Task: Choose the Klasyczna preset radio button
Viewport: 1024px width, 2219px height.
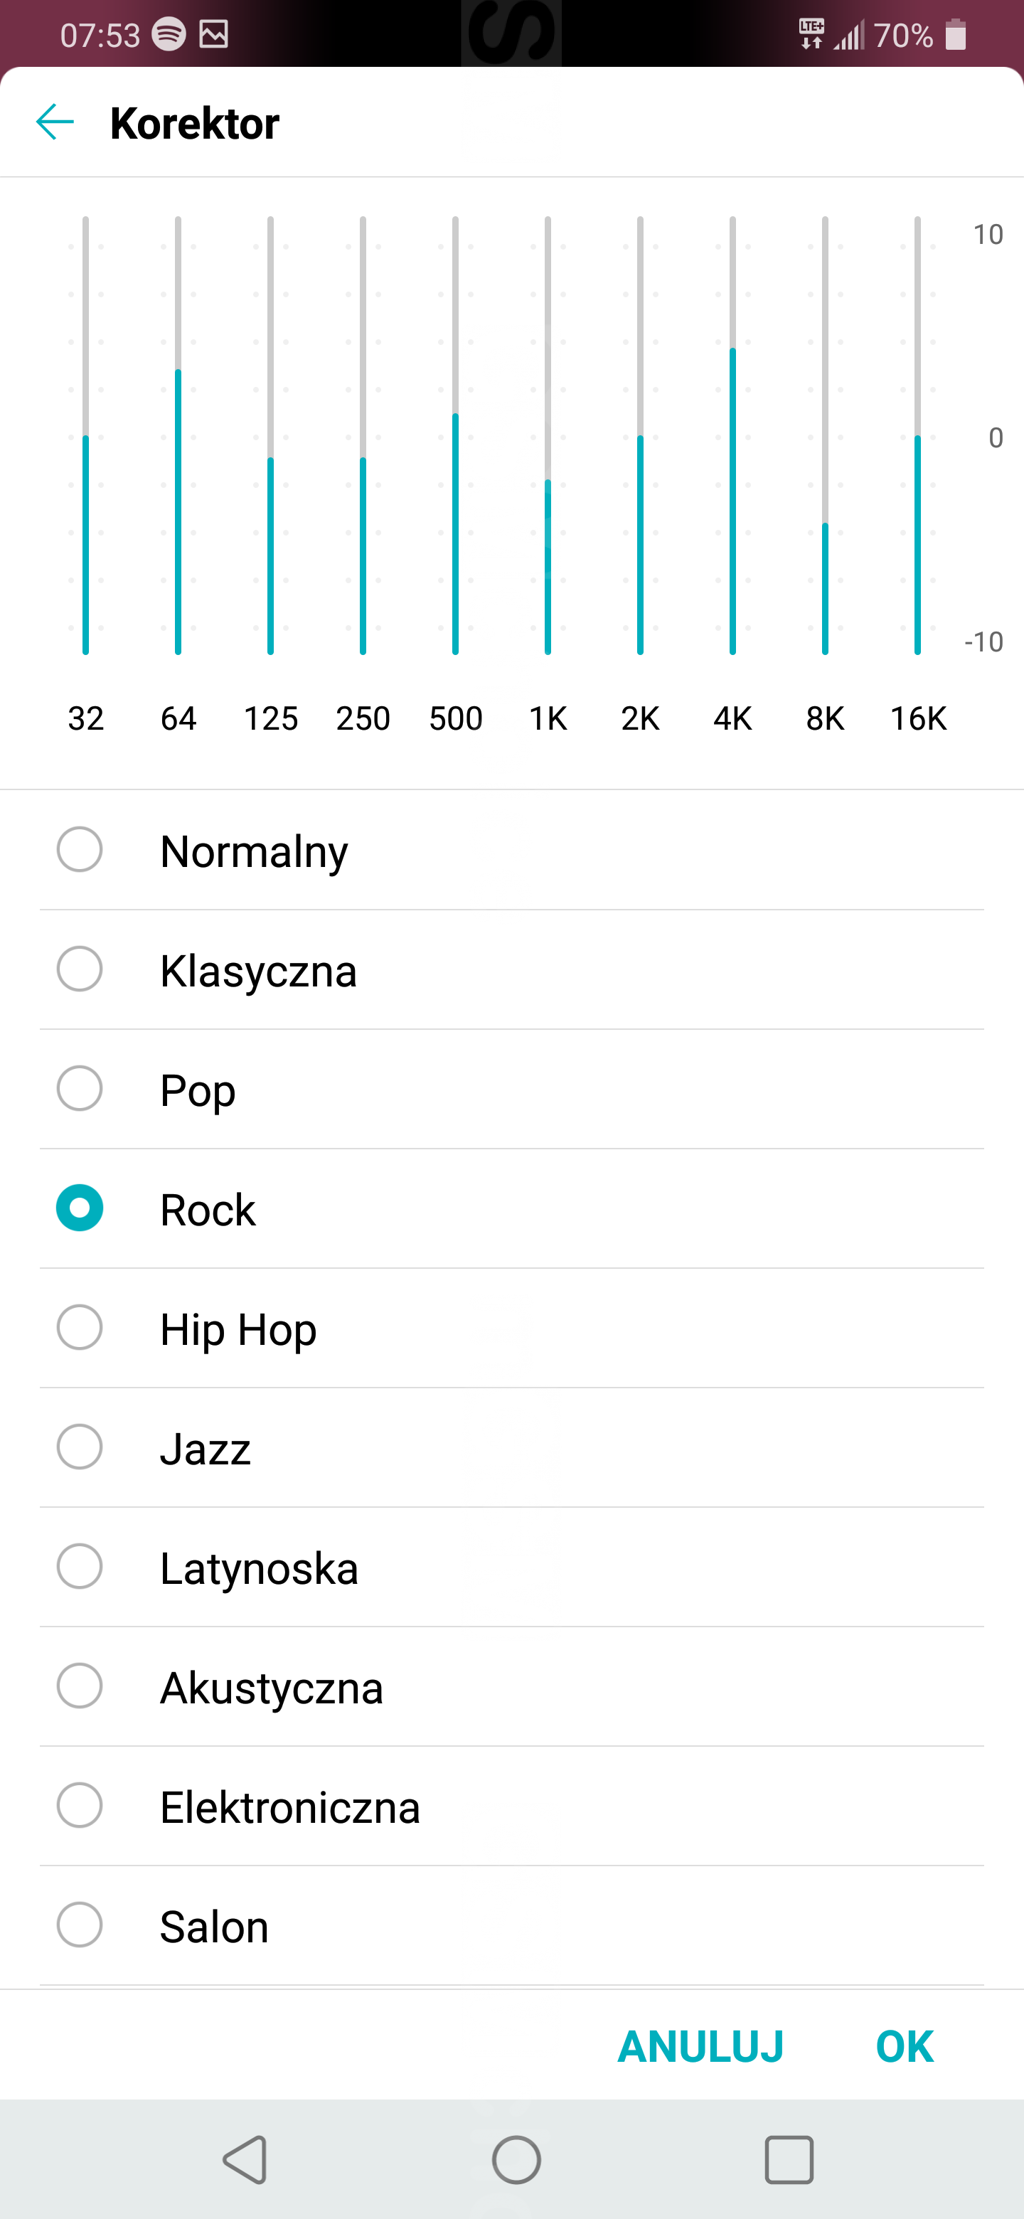Action: coord(80,969)
